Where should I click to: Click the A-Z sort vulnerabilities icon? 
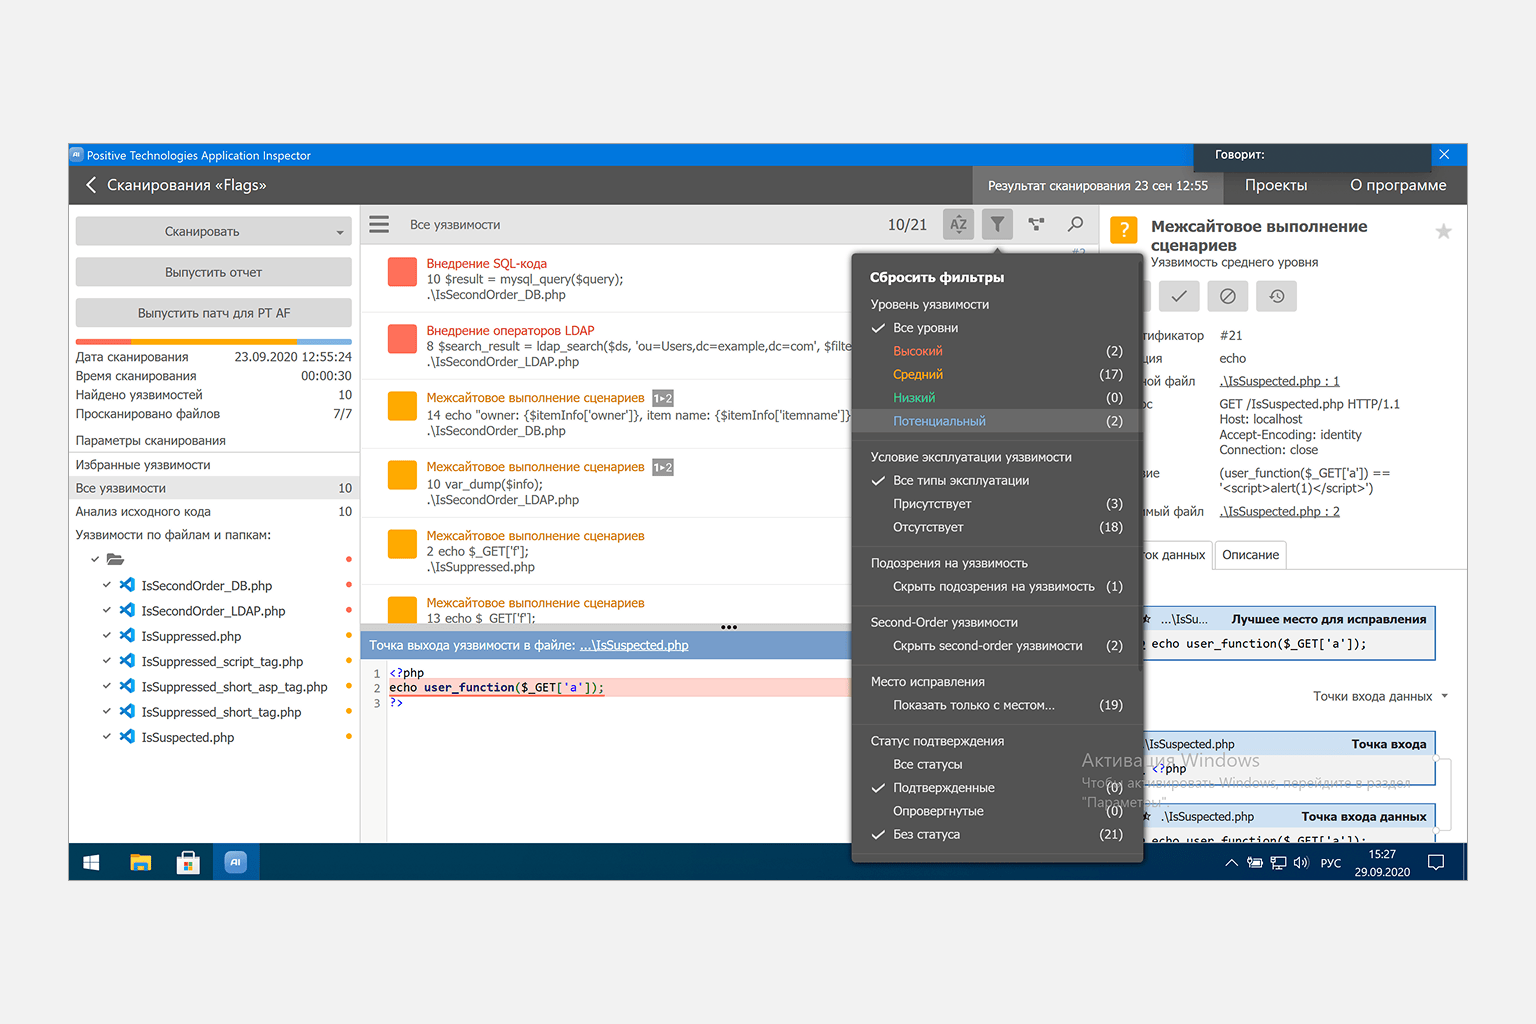tap(958, 225)
